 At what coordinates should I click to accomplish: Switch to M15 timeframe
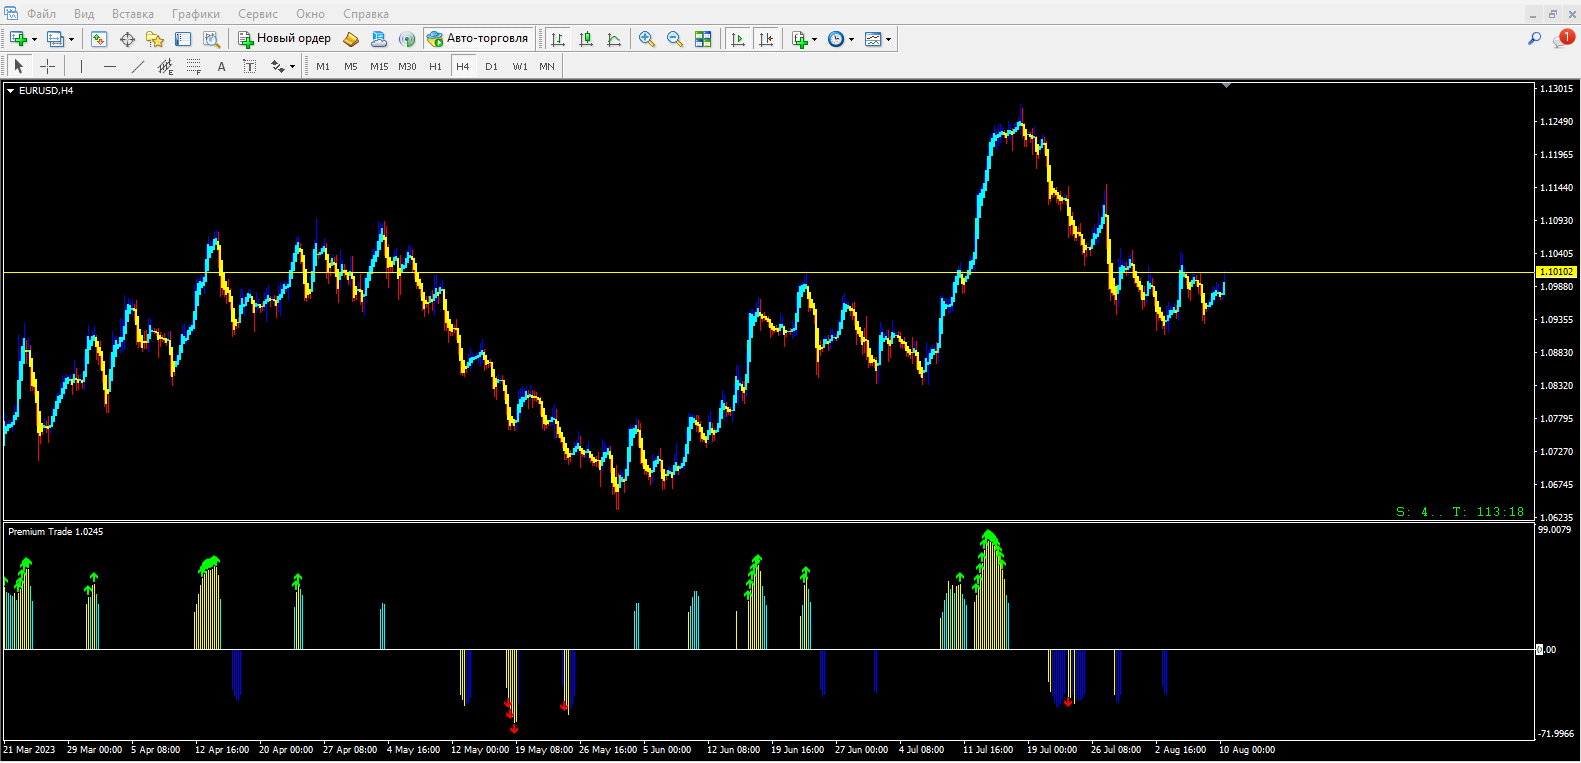click(379, 66)
